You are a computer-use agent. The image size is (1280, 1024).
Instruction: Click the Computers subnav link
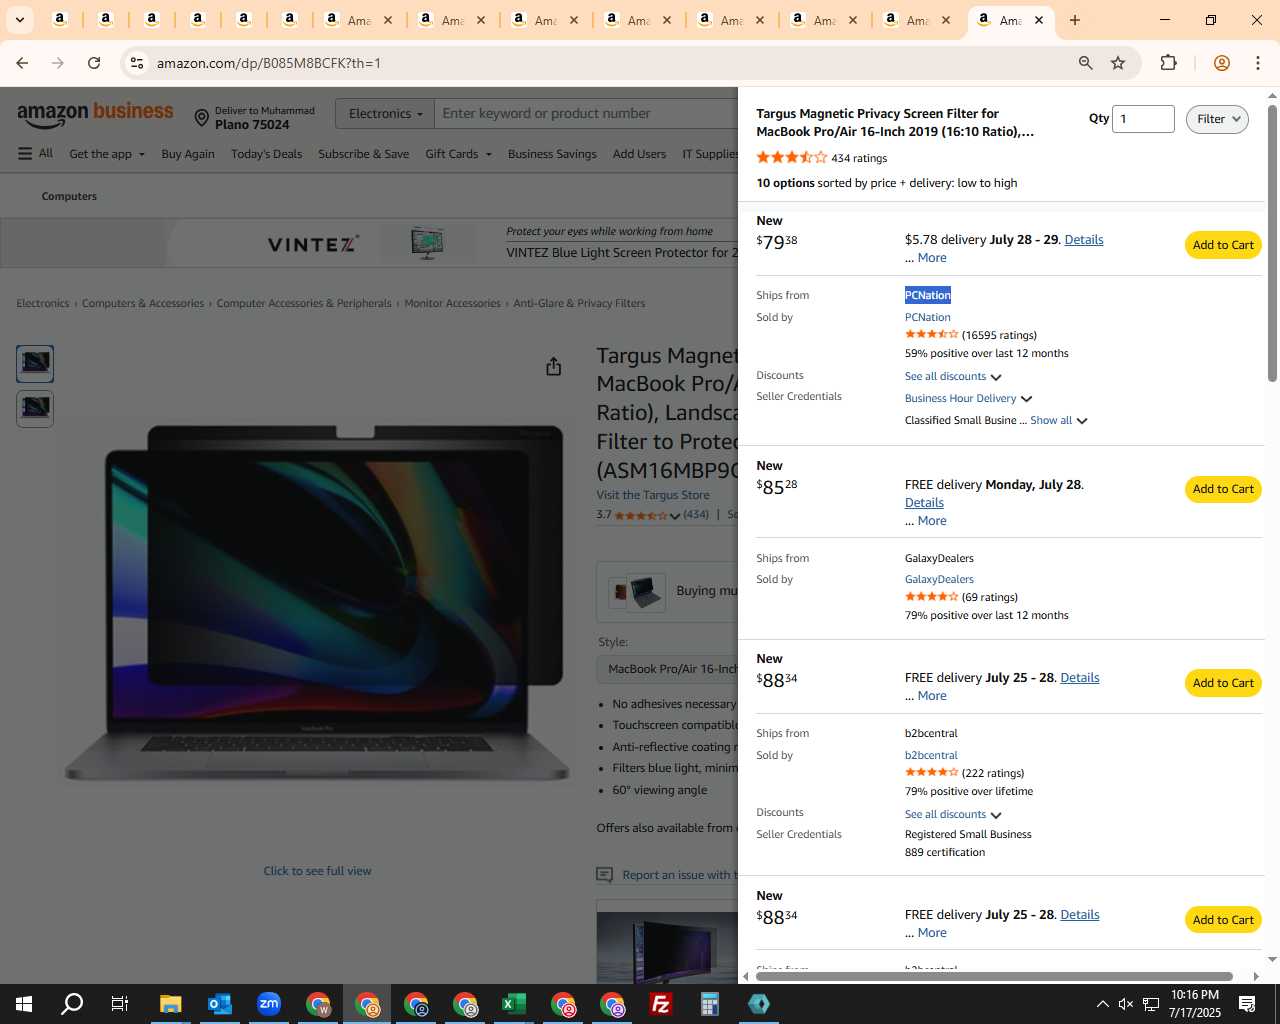click(x=69, y=196)
